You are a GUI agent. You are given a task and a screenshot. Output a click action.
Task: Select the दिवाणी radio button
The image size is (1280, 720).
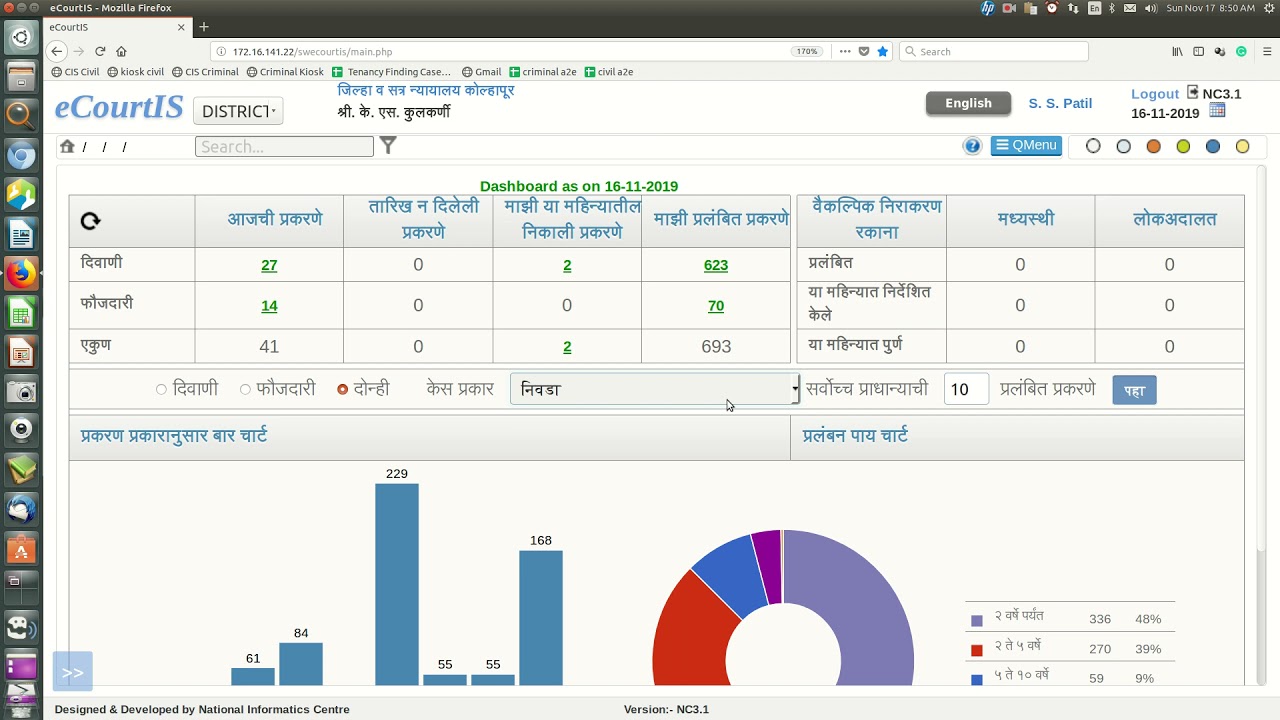coord(161,389)
